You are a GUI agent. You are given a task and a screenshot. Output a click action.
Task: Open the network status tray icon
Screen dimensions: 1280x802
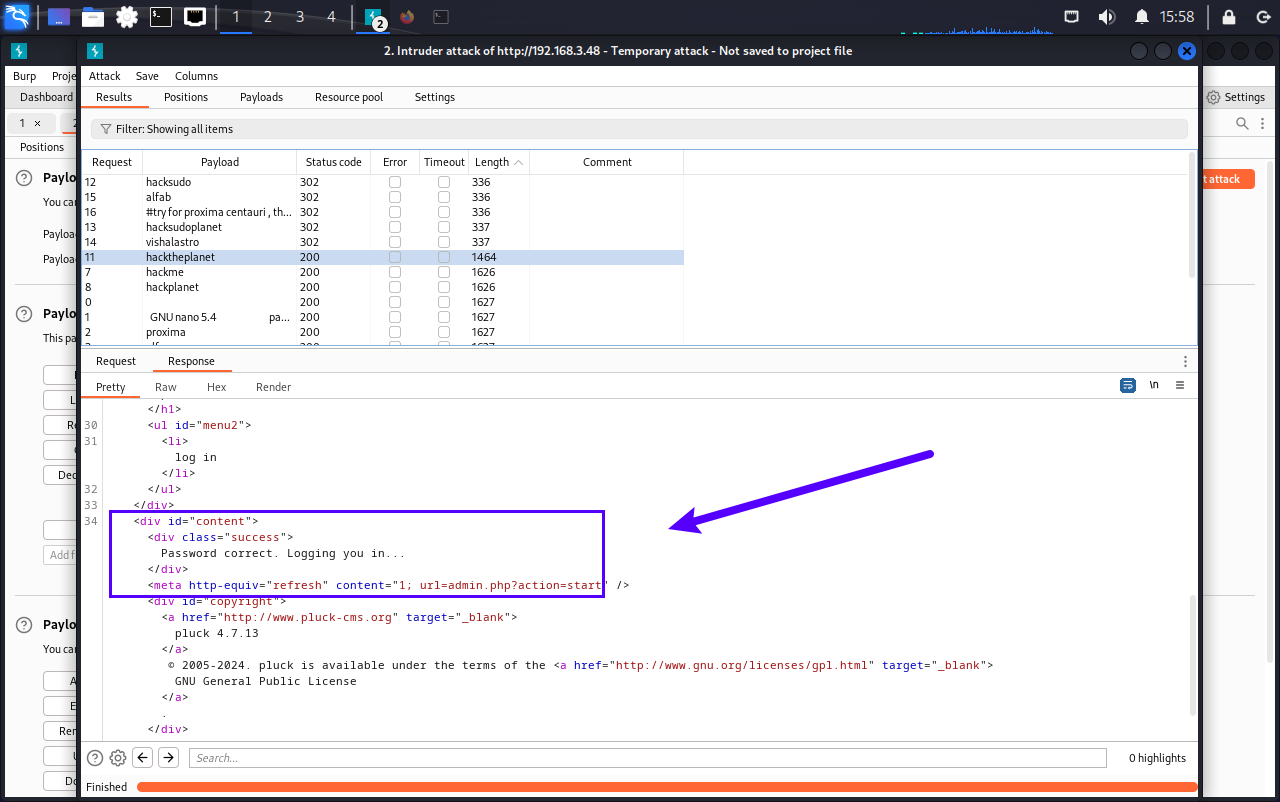point(1071,17)
